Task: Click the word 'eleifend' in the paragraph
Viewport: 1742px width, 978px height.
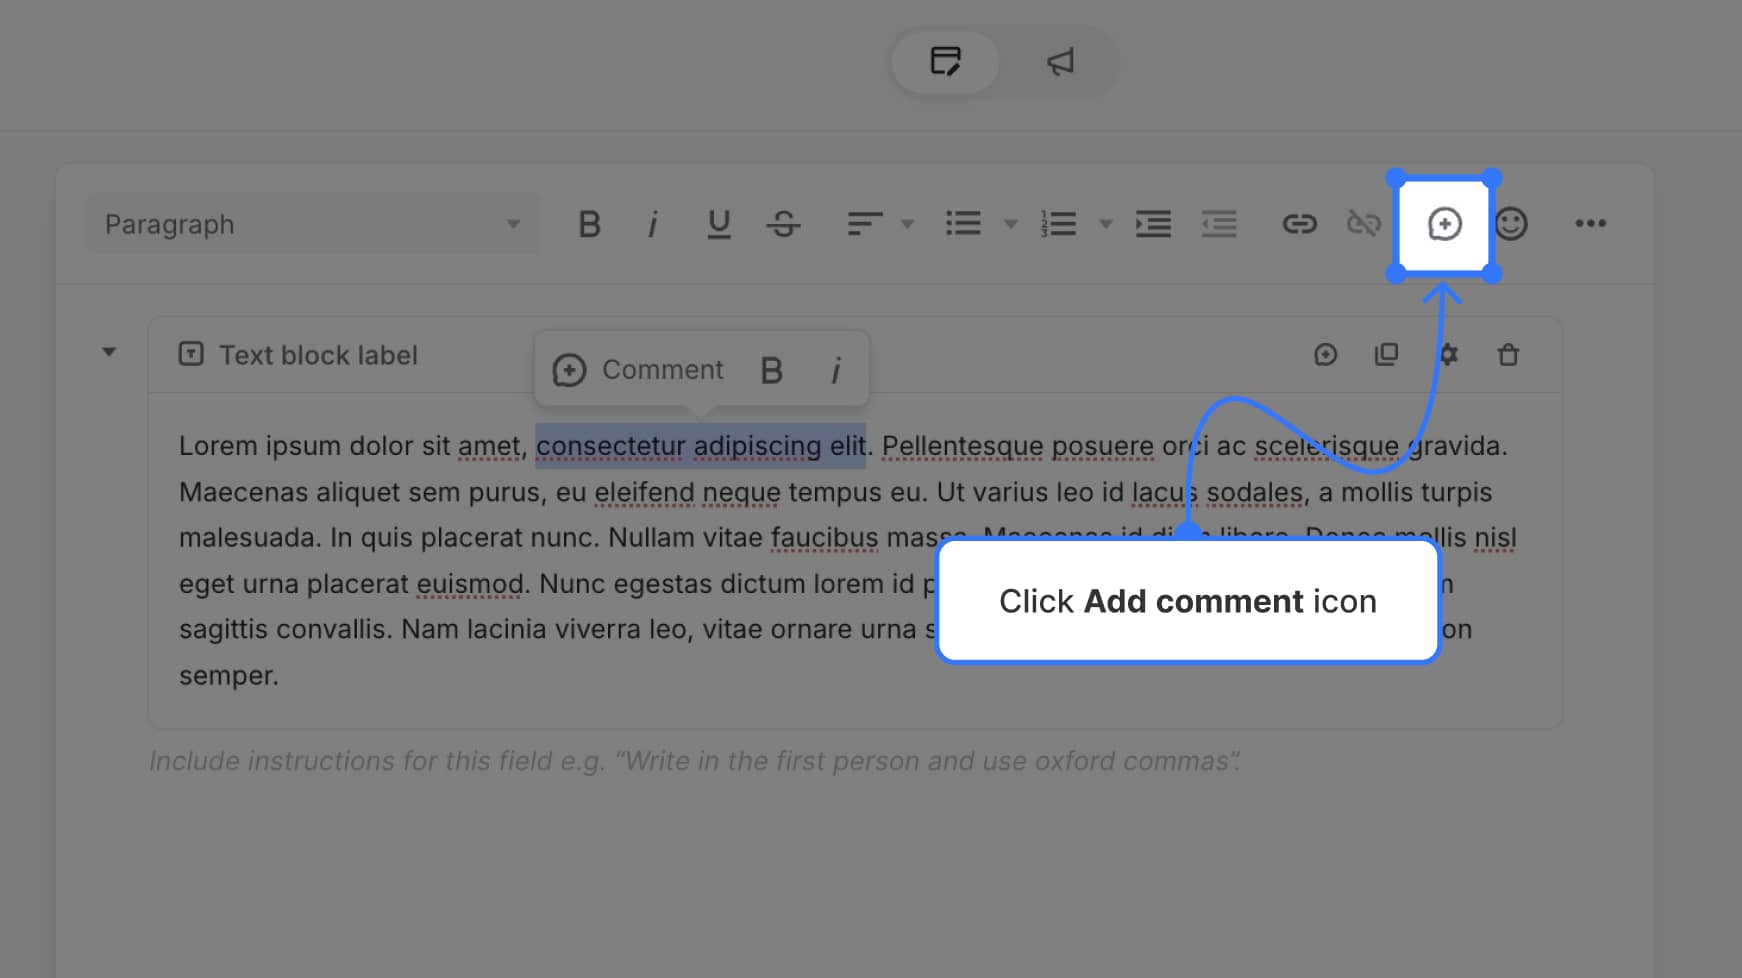Action: [644, 492]
